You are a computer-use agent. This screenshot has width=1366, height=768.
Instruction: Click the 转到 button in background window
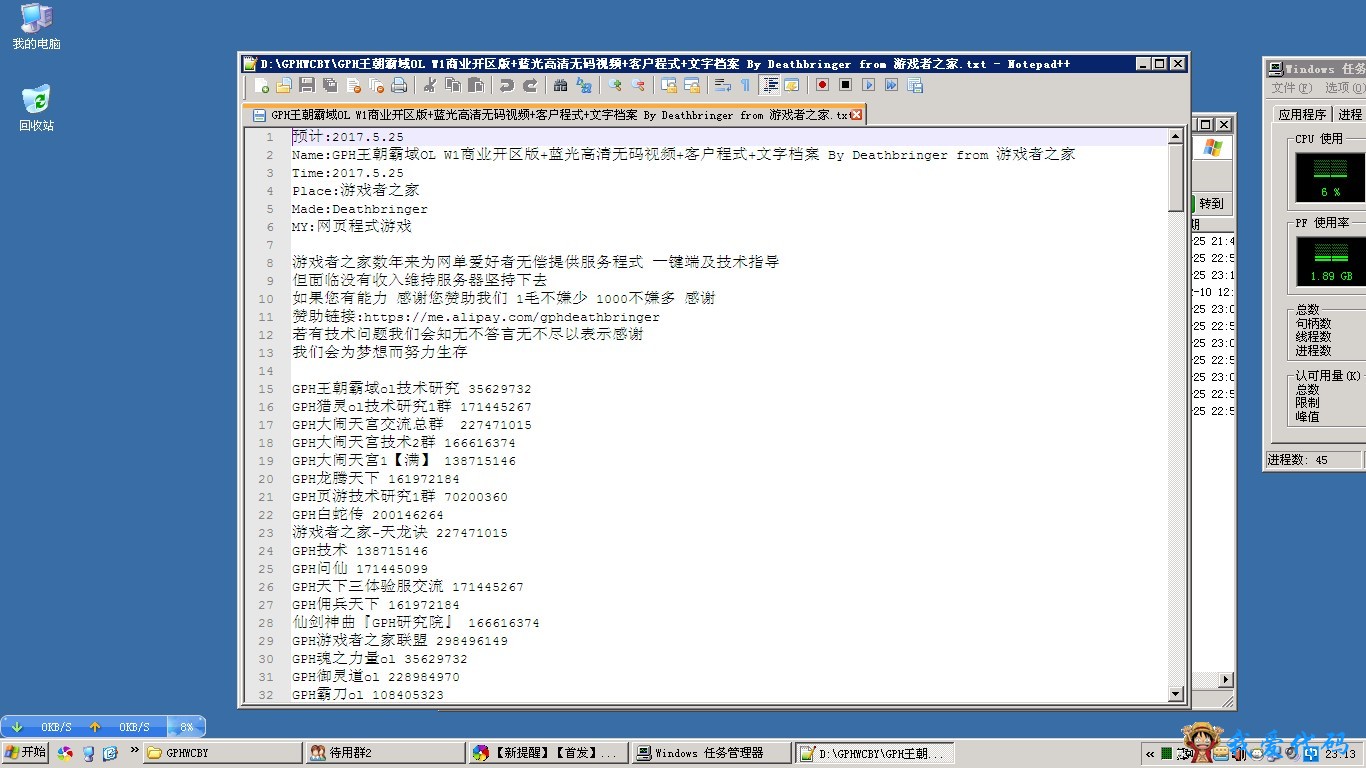tap(1211, 203)
